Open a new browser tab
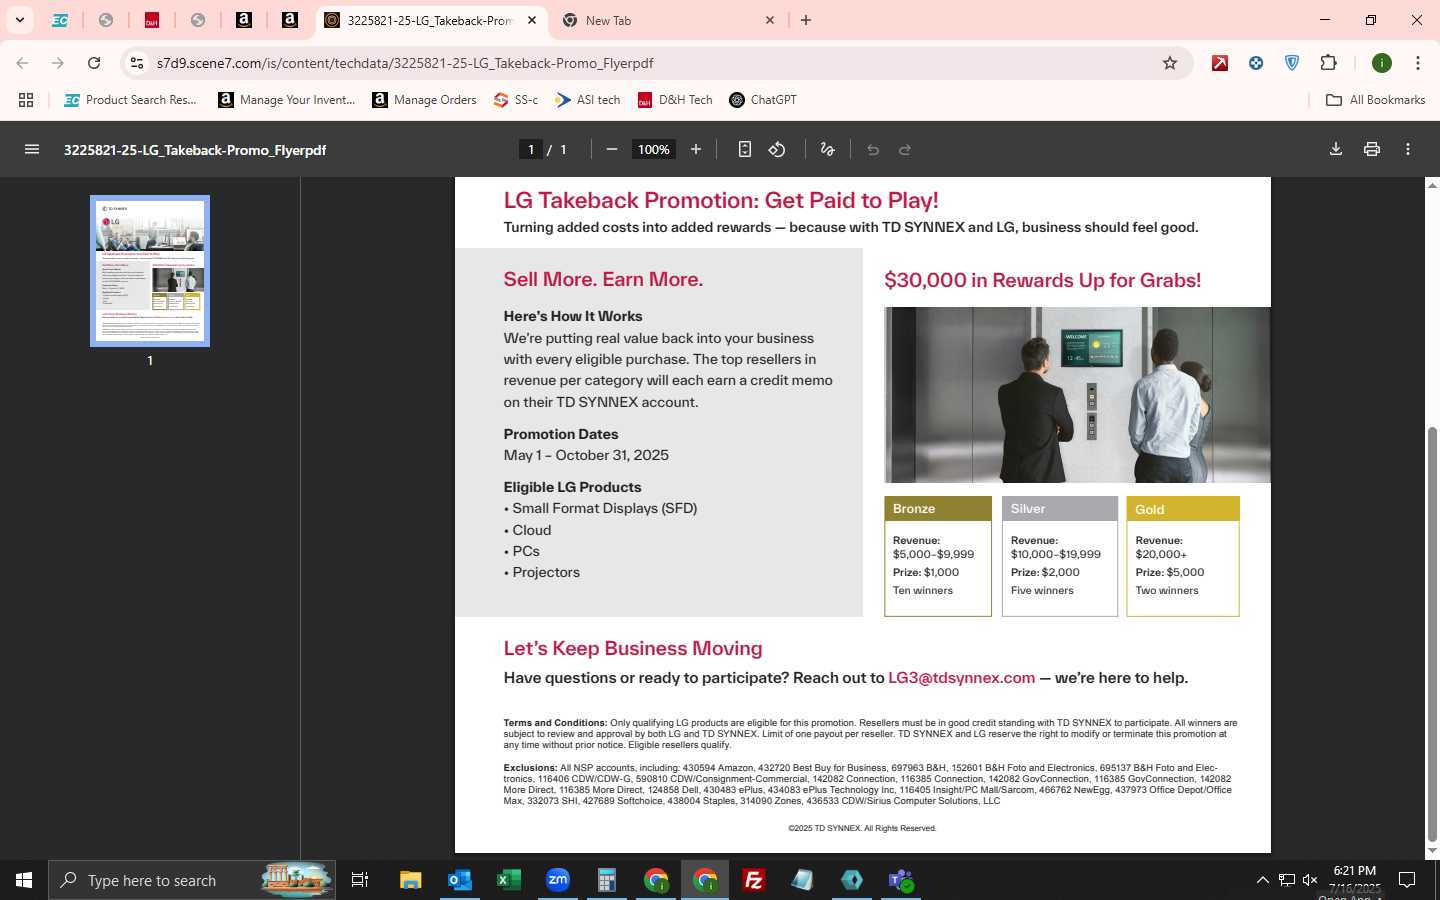Screen dimensions: 1440x900 [x=806, y=20]
